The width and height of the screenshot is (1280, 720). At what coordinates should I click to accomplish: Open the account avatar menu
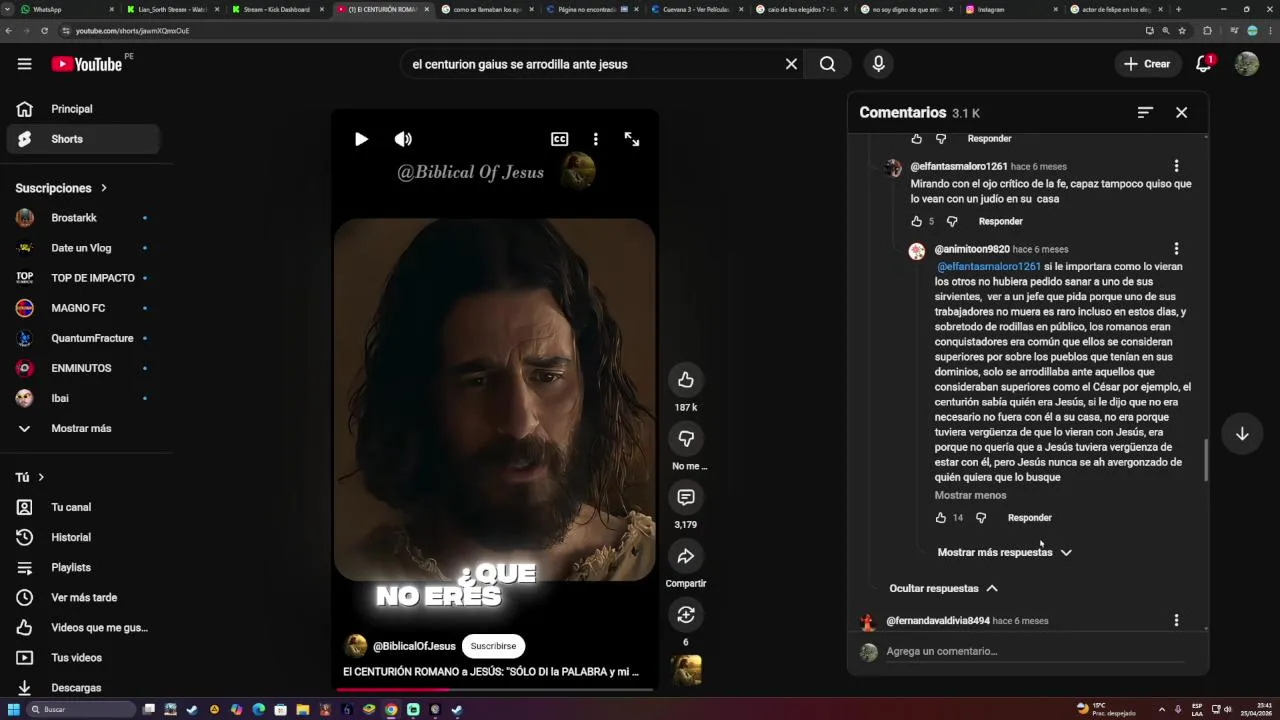[x=1246, y=64]
